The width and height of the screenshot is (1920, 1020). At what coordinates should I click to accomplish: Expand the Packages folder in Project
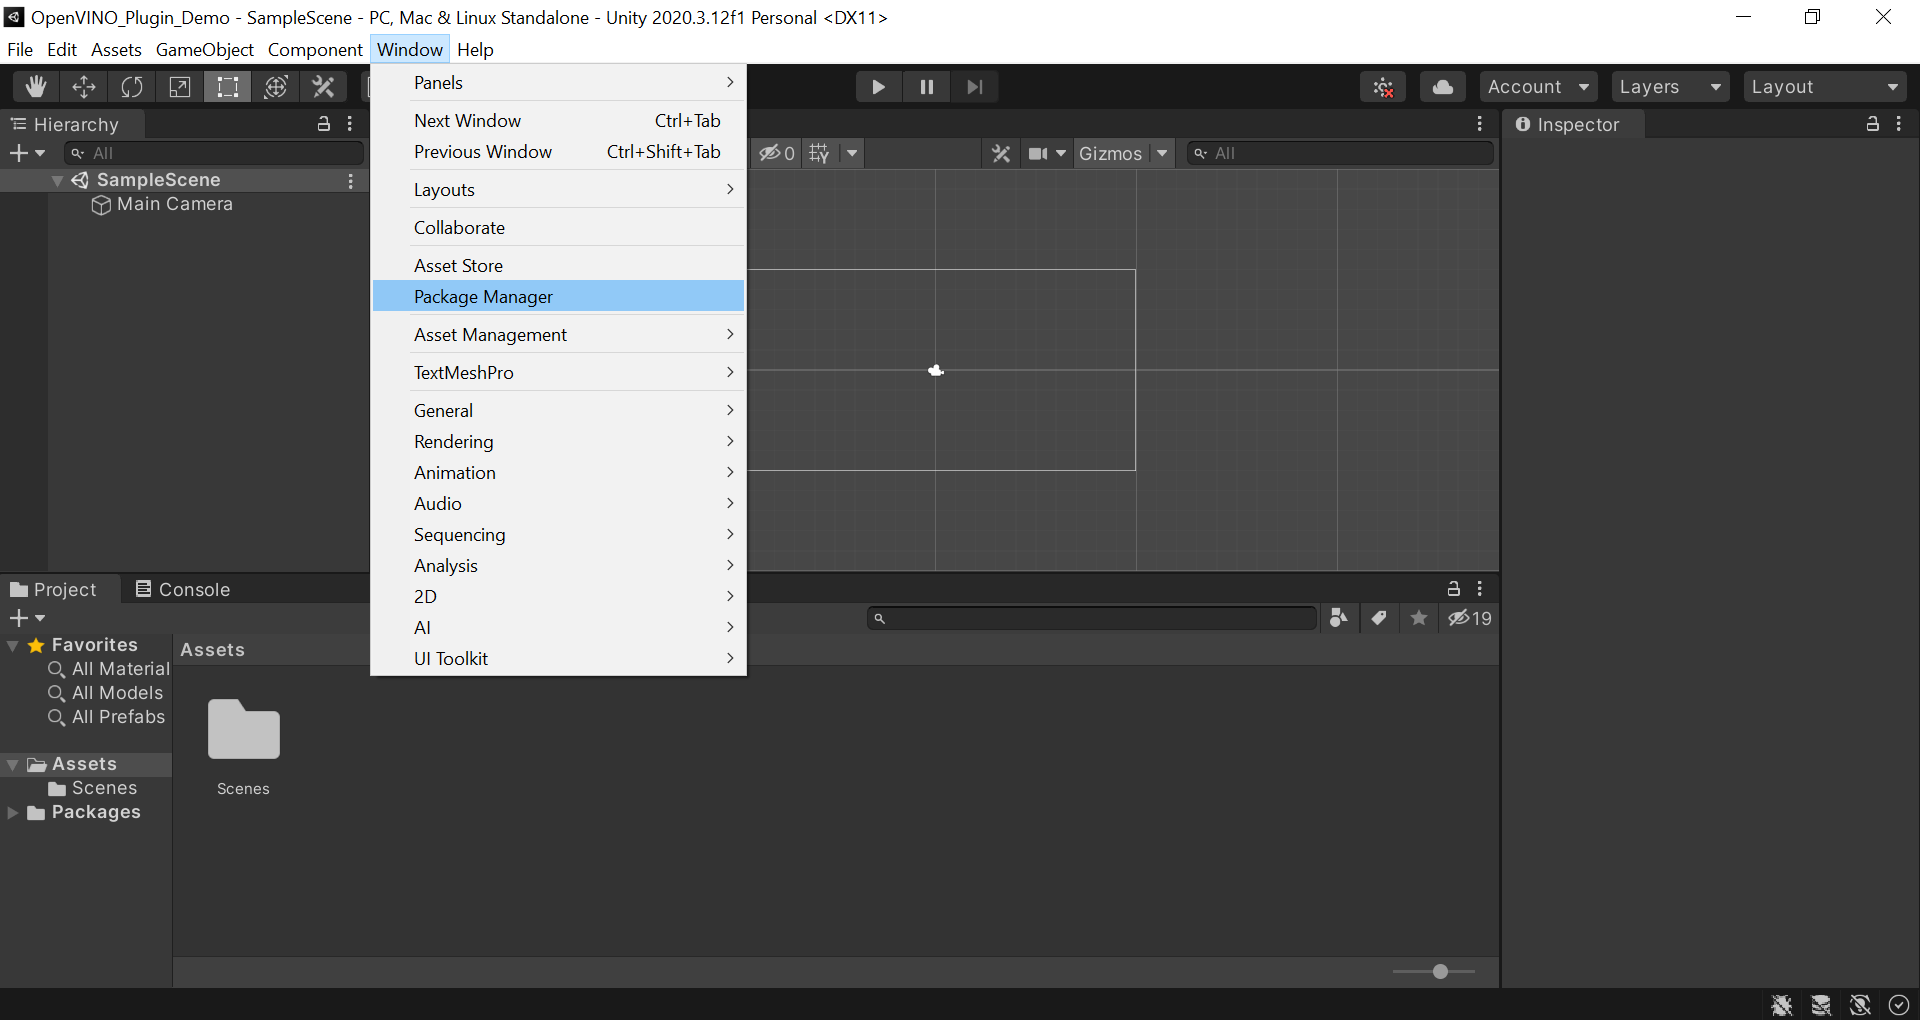tap(13, 813)
